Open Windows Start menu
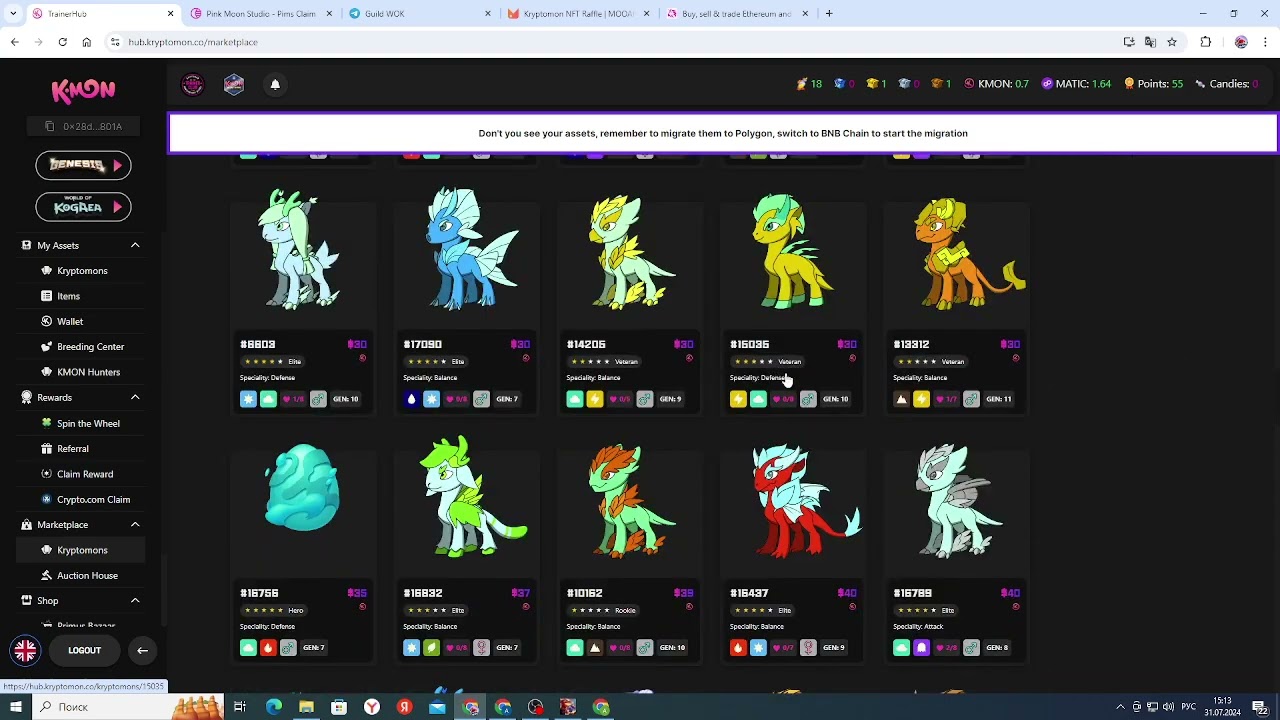 click(15, 707)
